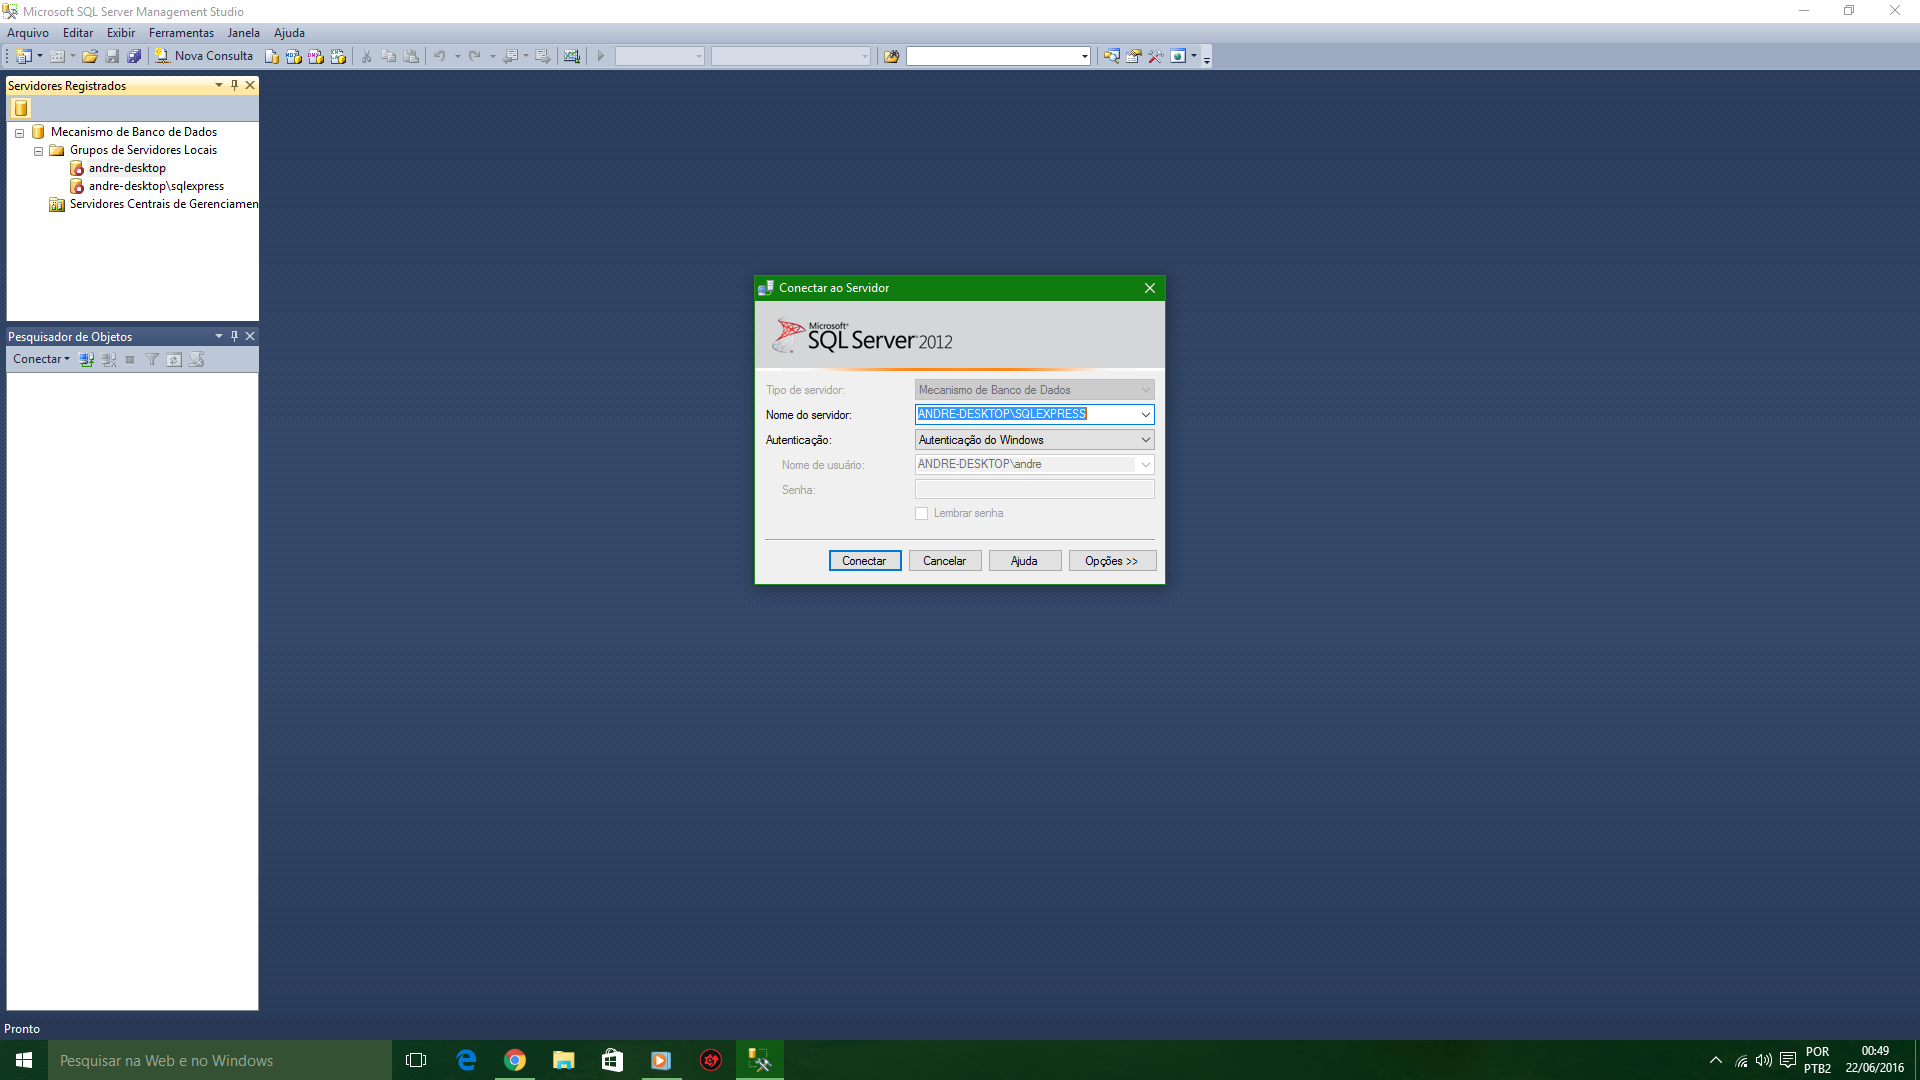
Task: Click the filter funnel icon in Pesquisador de Objetos
Action: pos(152,359)
